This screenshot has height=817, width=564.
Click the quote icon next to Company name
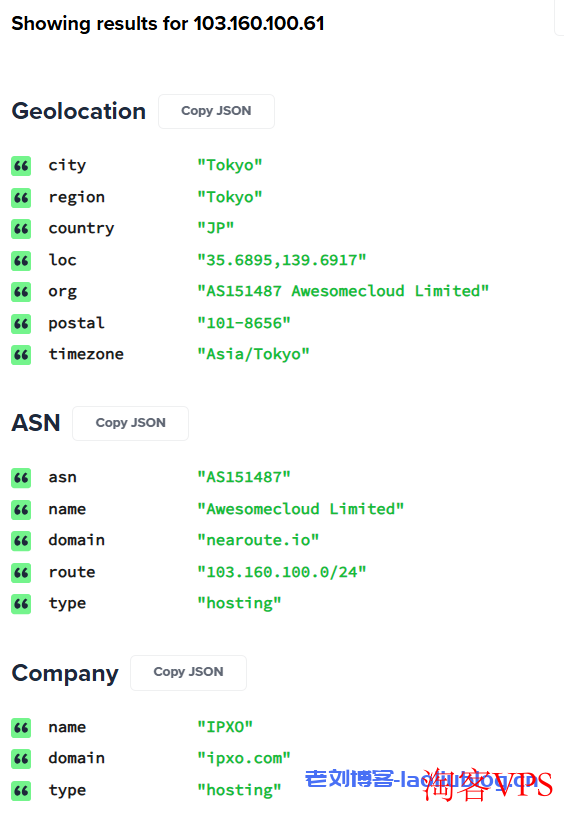[x=21, y=727]
